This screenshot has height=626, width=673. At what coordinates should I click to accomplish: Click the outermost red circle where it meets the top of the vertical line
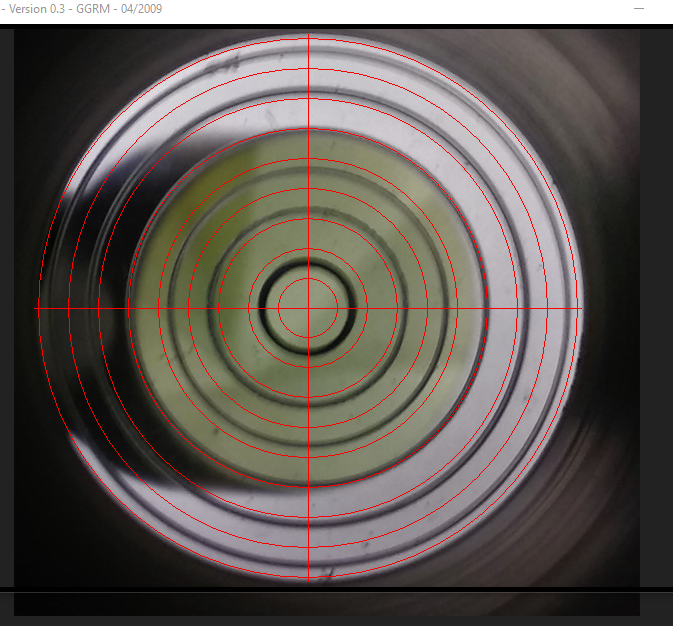308,39
